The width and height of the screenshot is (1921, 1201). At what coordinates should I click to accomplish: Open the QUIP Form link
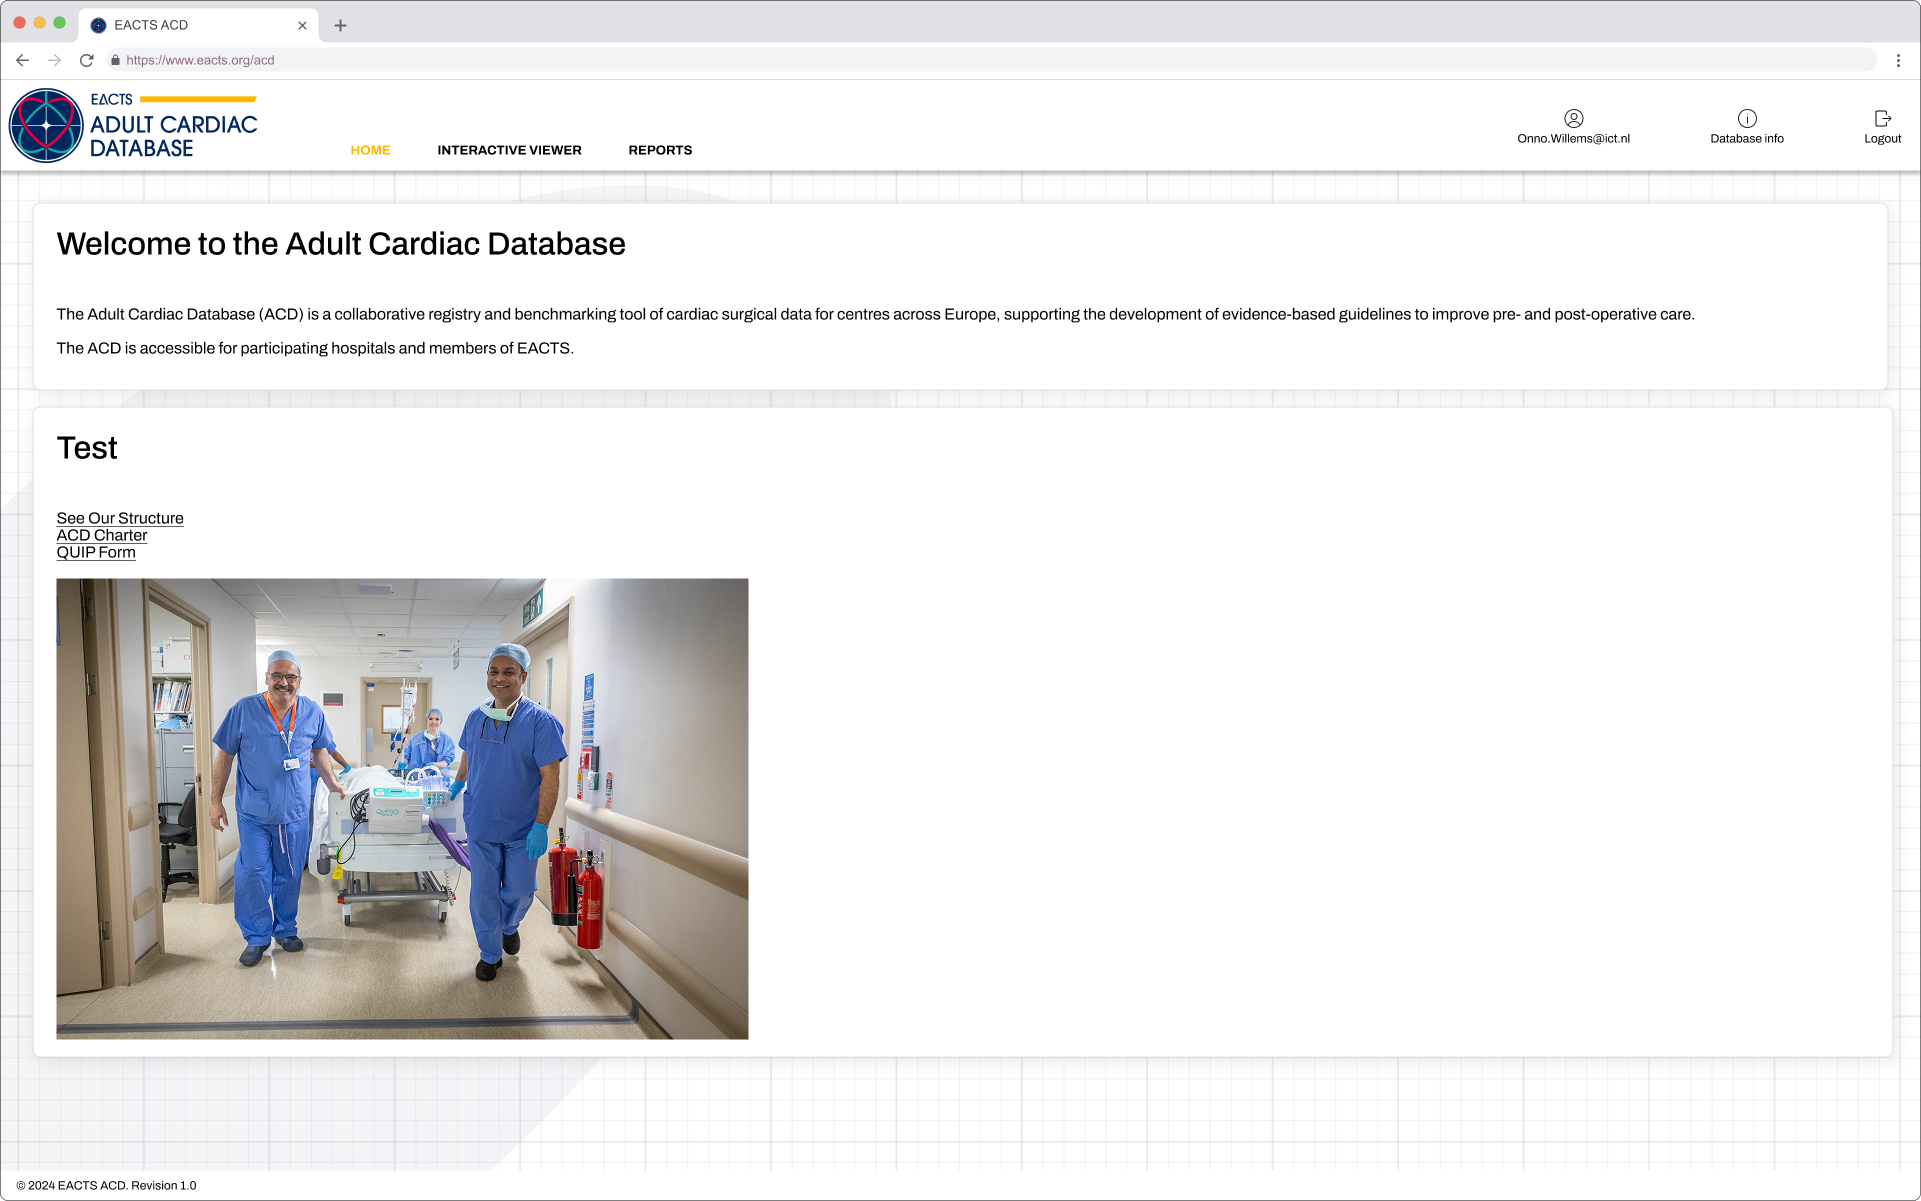click(x=96, y=552)
